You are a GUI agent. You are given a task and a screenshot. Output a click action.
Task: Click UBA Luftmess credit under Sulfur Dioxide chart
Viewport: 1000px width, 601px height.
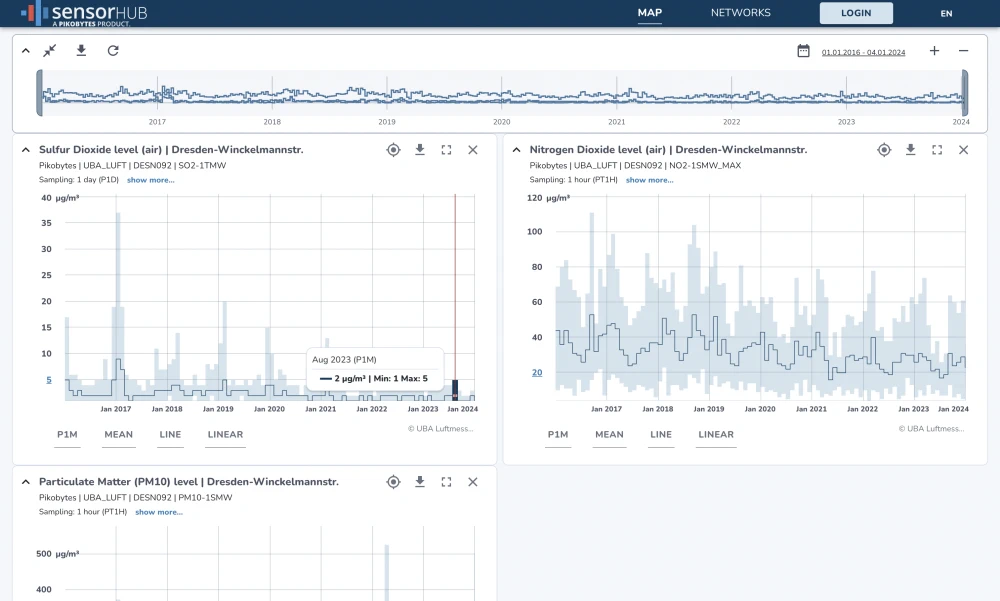pos(441,429)
